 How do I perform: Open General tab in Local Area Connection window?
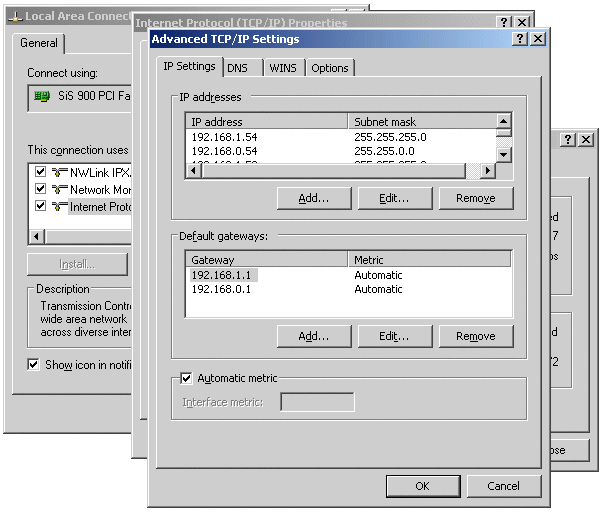[39, 43]
